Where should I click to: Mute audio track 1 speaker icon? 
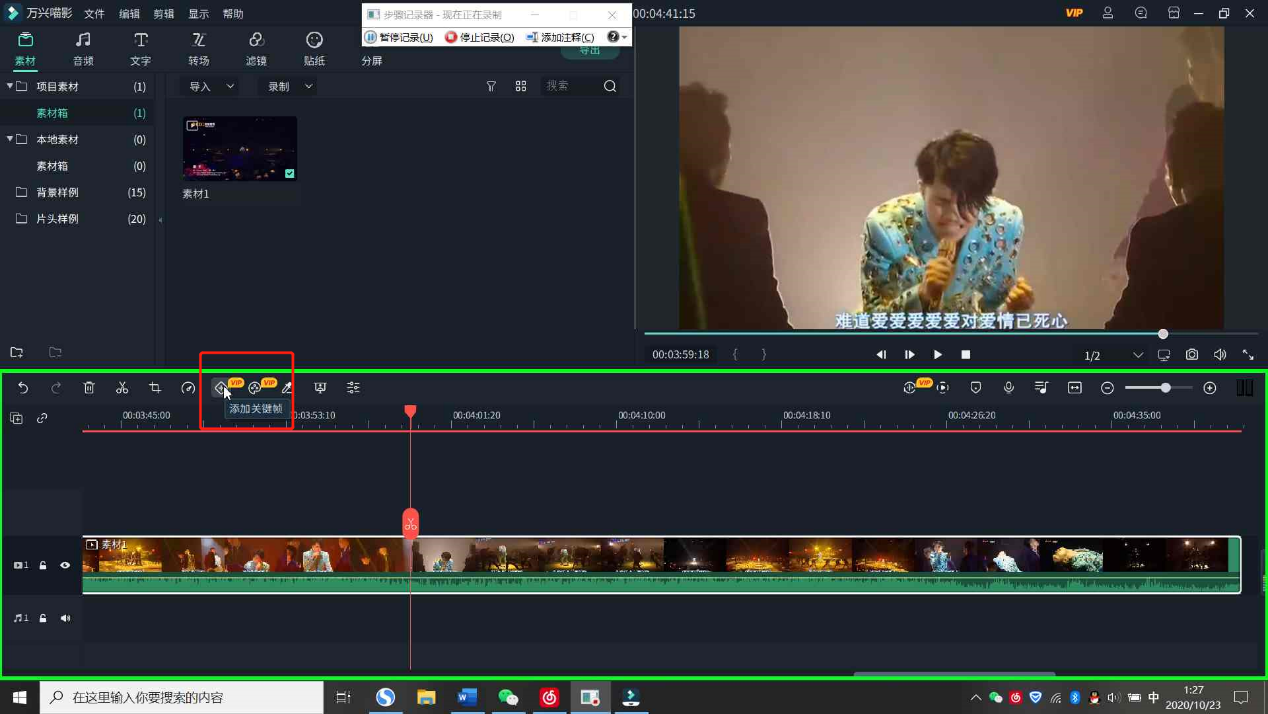pyautogui.click(x=65, y=619)
